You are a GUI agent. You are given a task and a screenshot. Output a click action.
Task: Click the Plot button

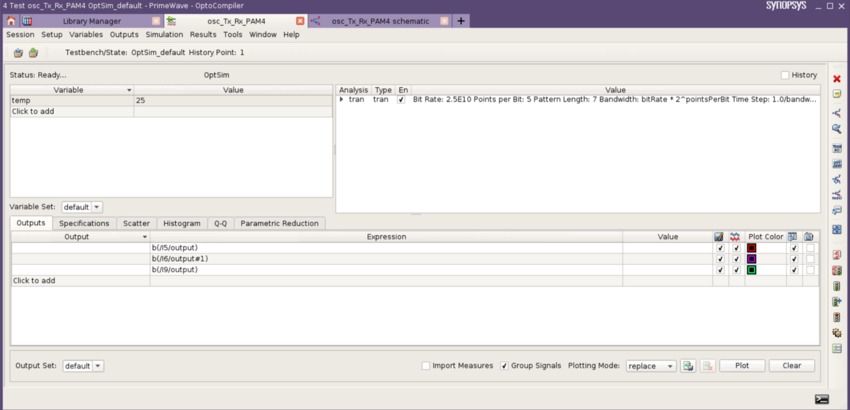click(x=741, y=366)
